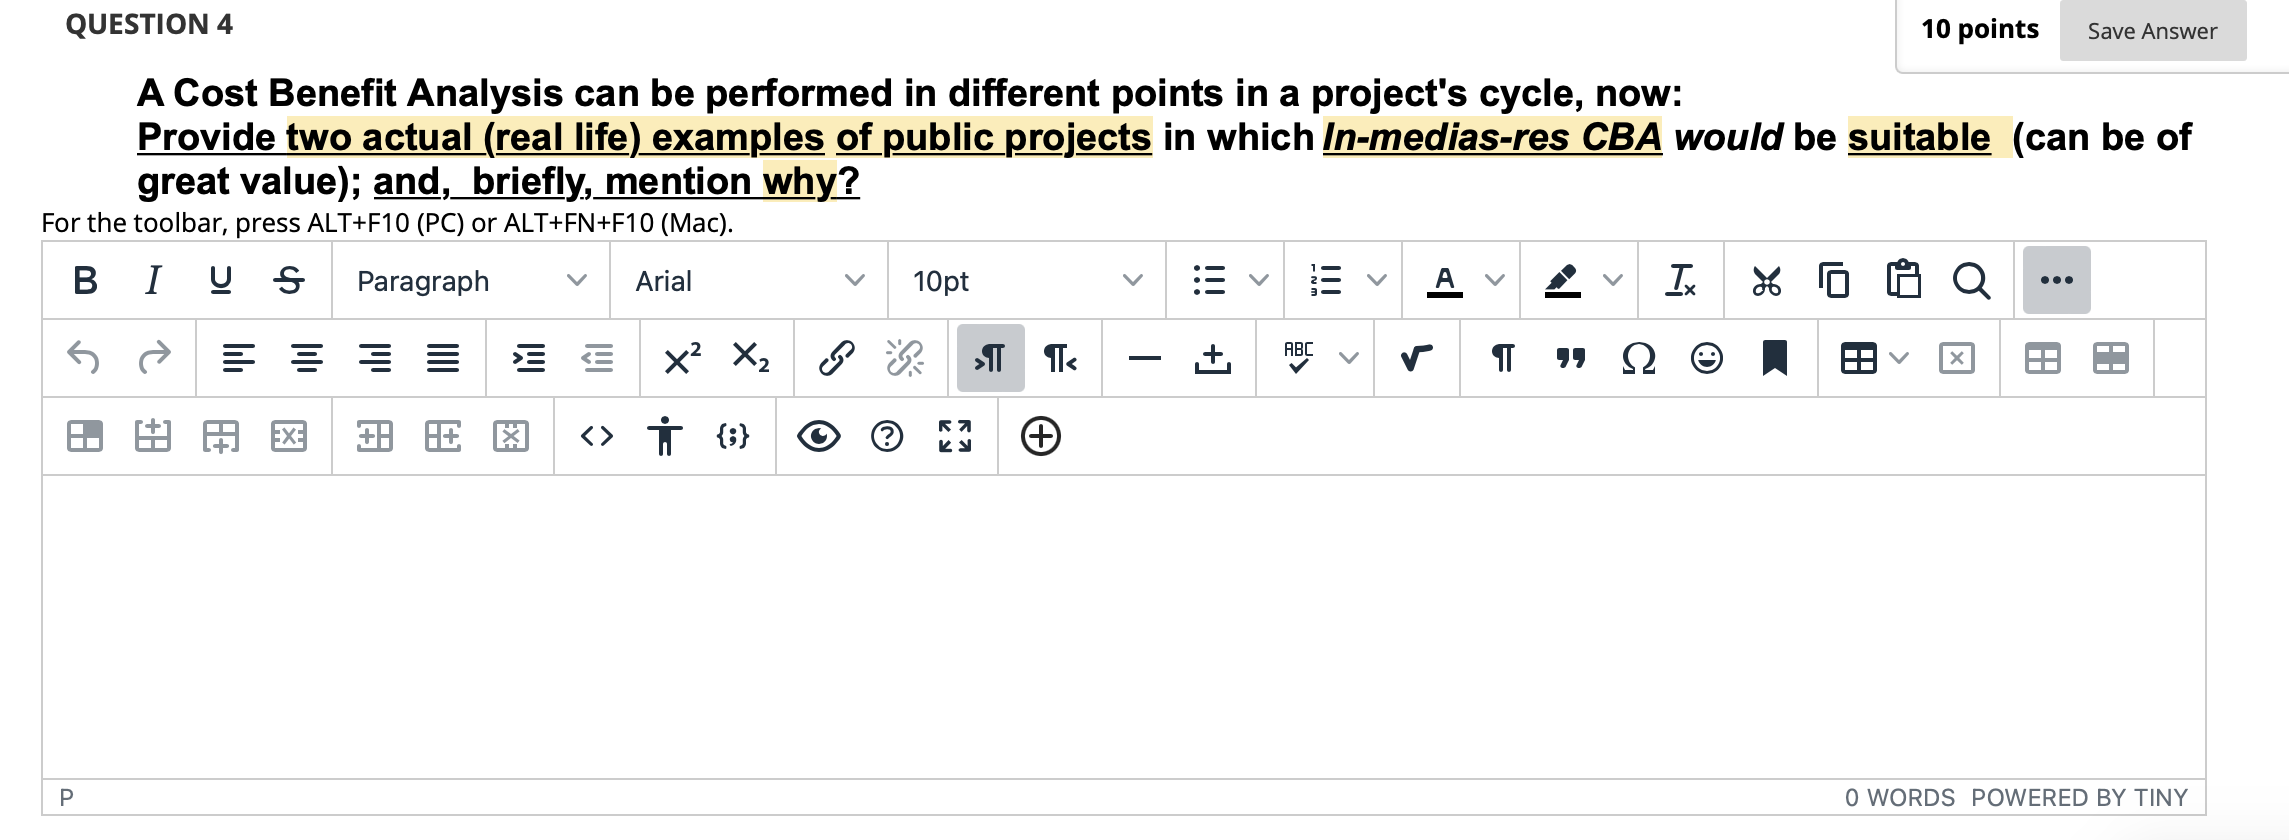The height and width of the screenshot is (840, 2289).
Task: Insert a hyperlink
Action: pos(837,358)
